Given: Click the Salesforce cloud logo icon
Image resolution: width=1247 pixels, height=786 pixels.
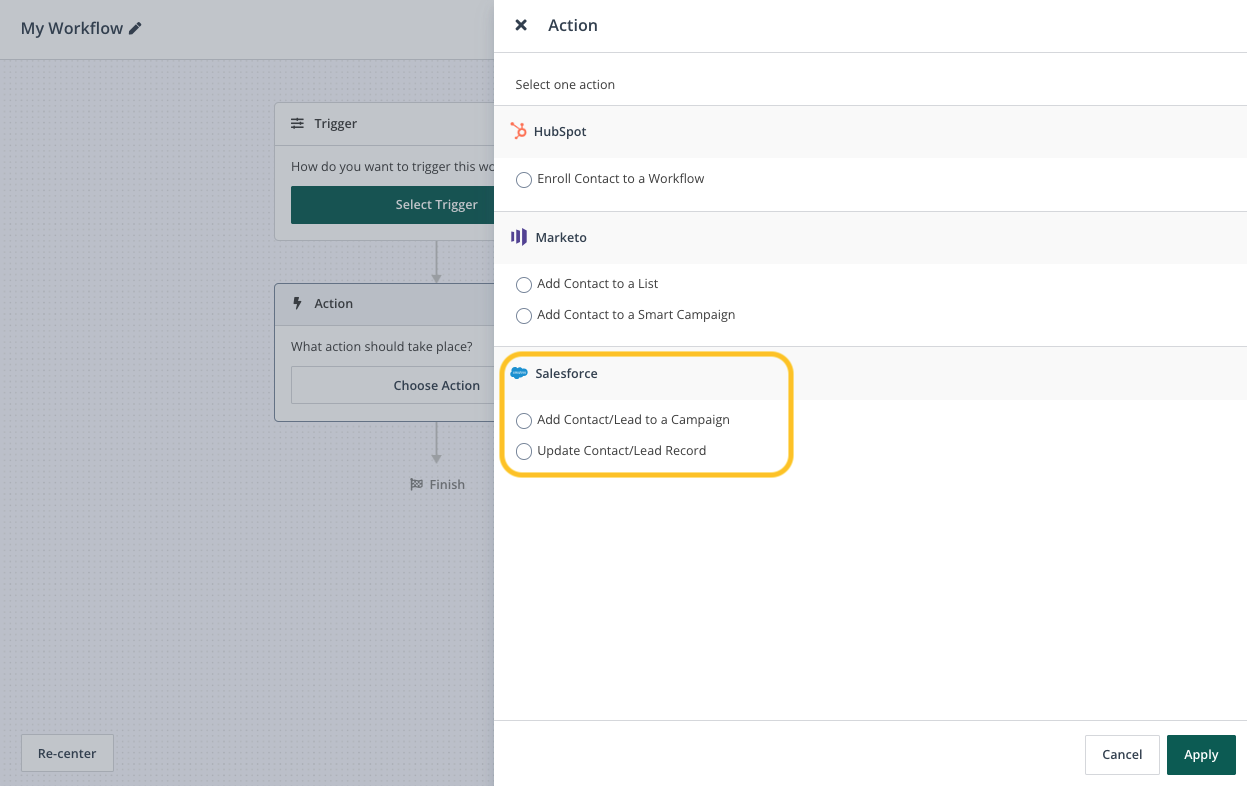Looking at the screenshot, I should click(519, 373).
